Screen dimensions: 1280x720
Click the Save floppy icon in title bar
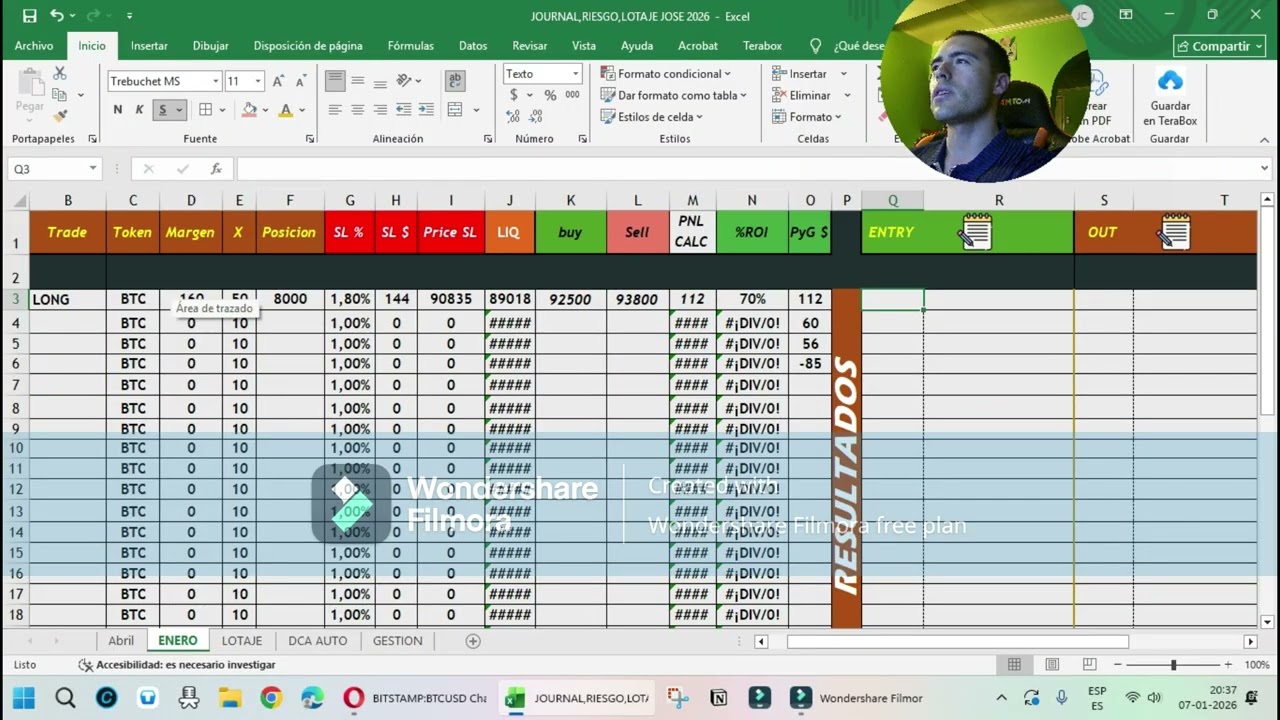pos(29,16)
